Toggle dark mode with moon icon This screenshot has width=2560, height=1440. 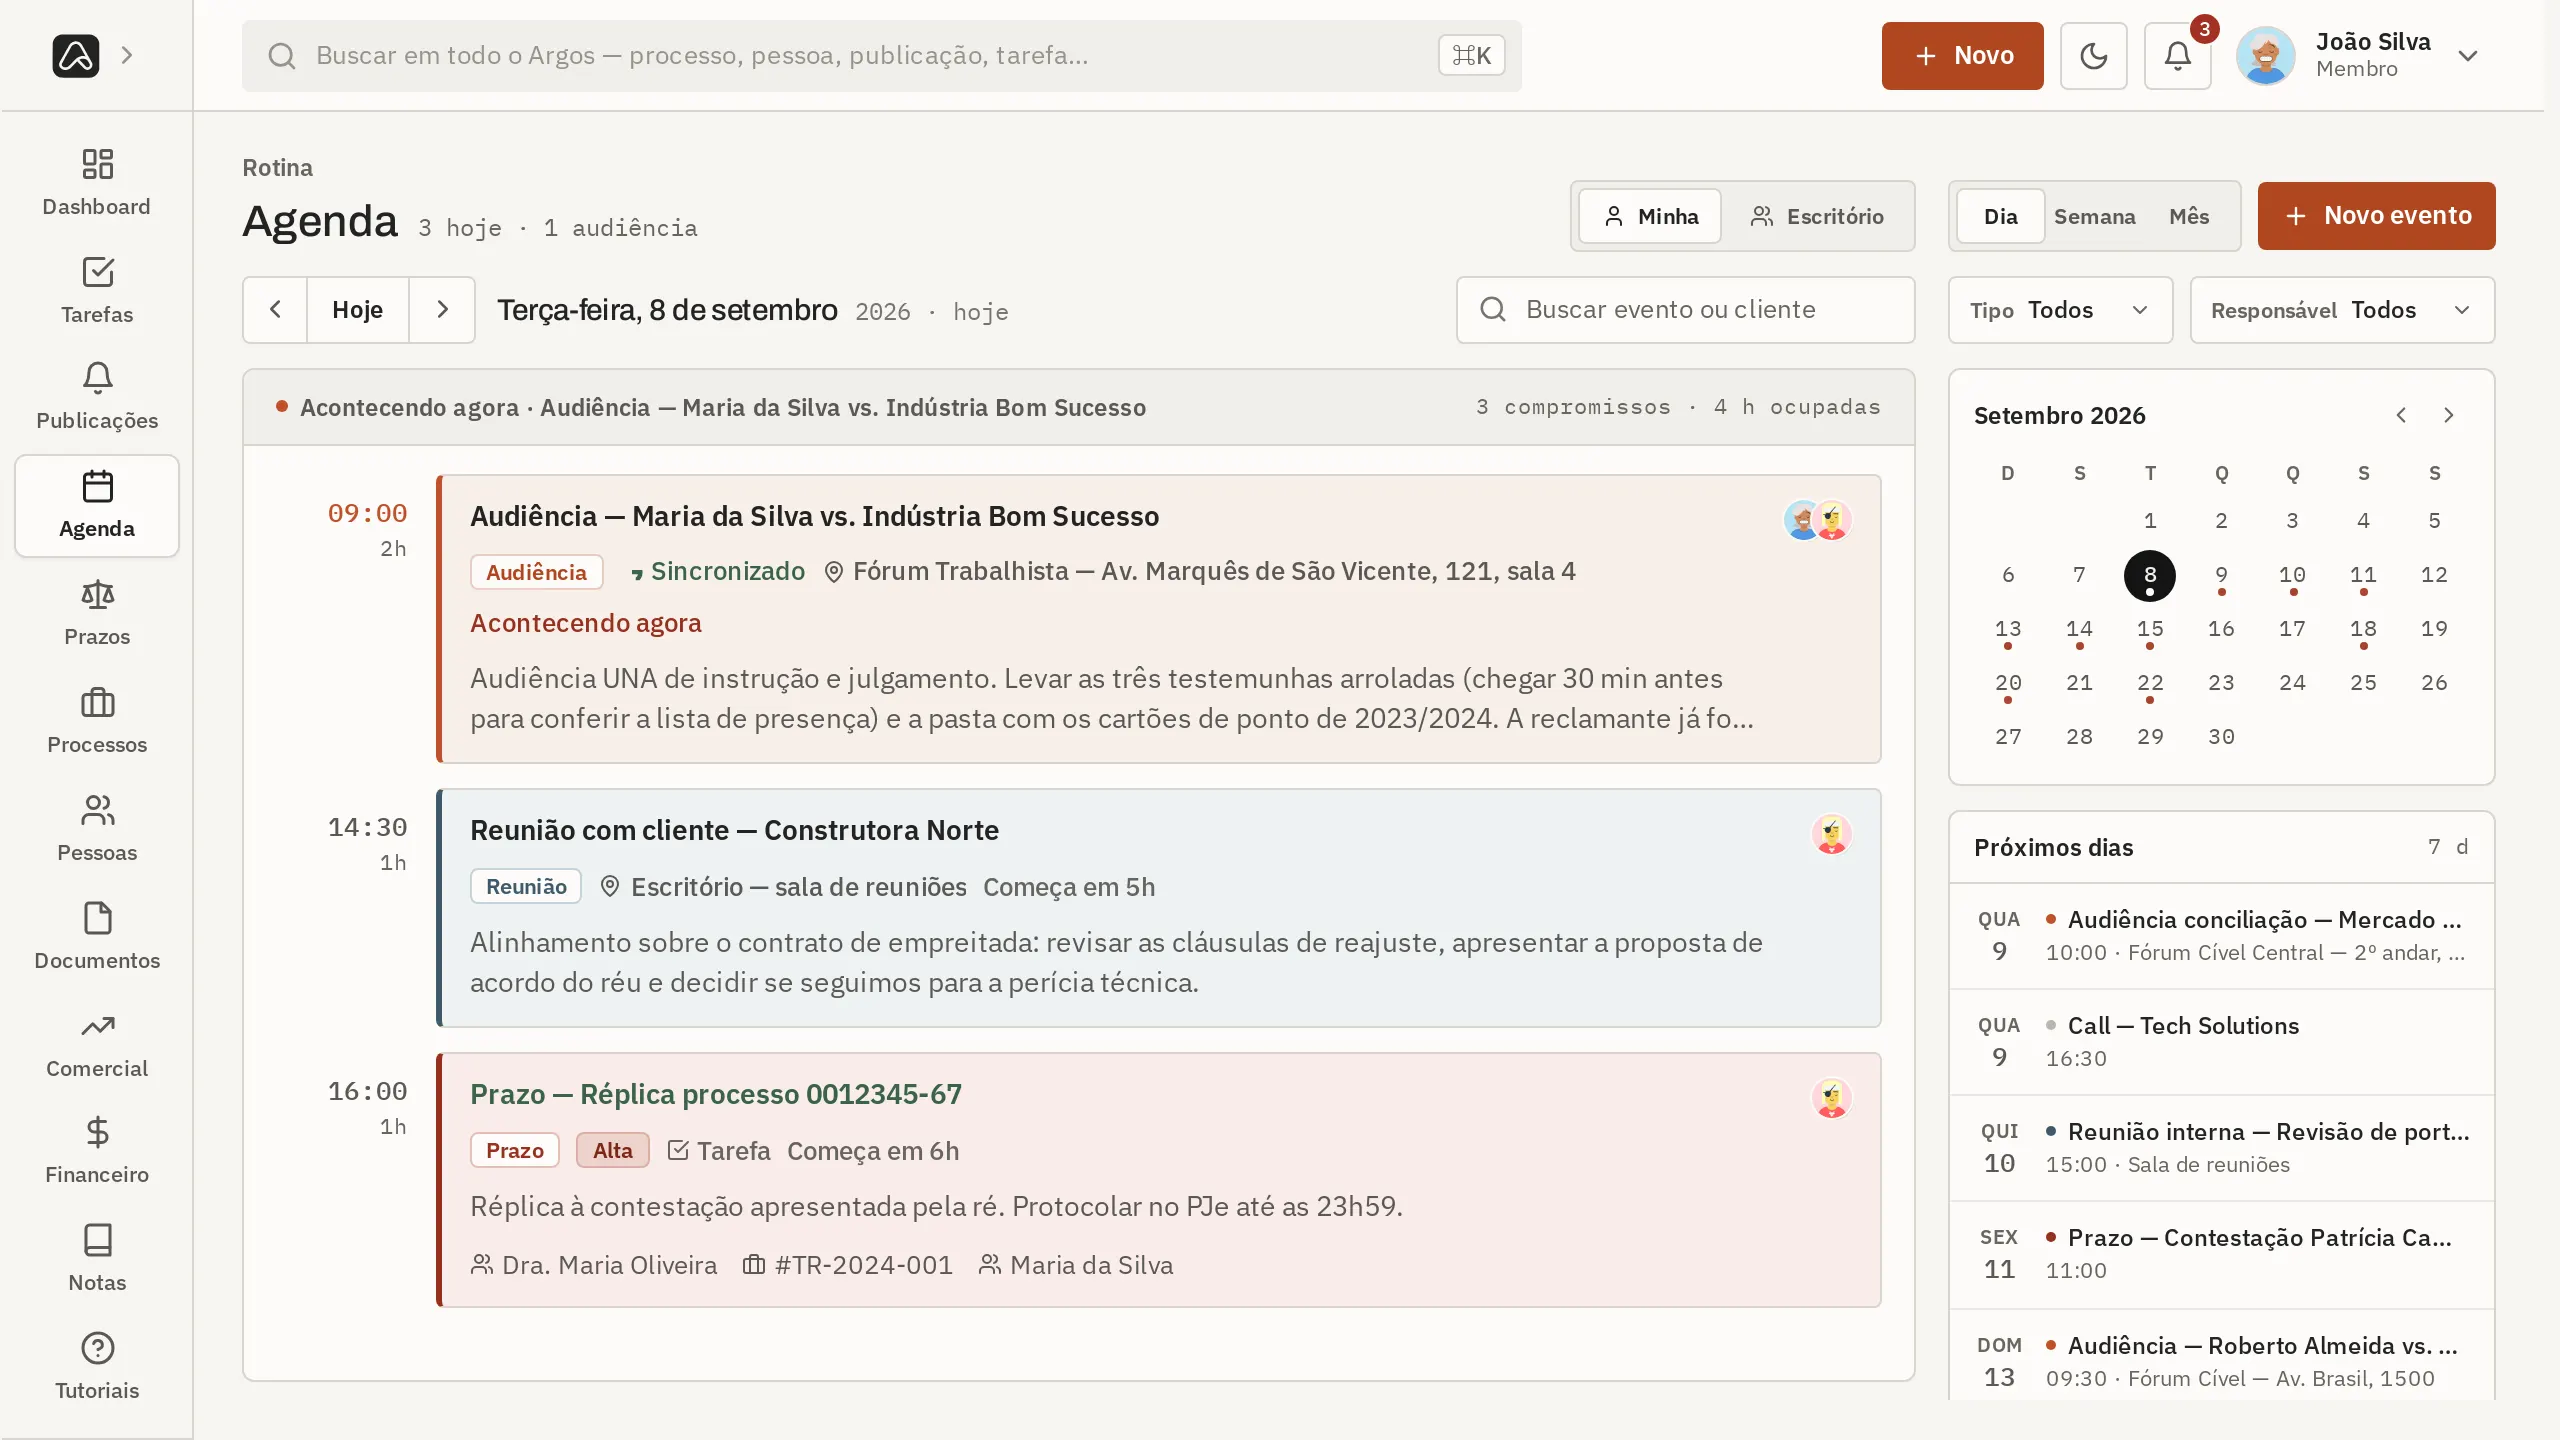click(2094, 56)
